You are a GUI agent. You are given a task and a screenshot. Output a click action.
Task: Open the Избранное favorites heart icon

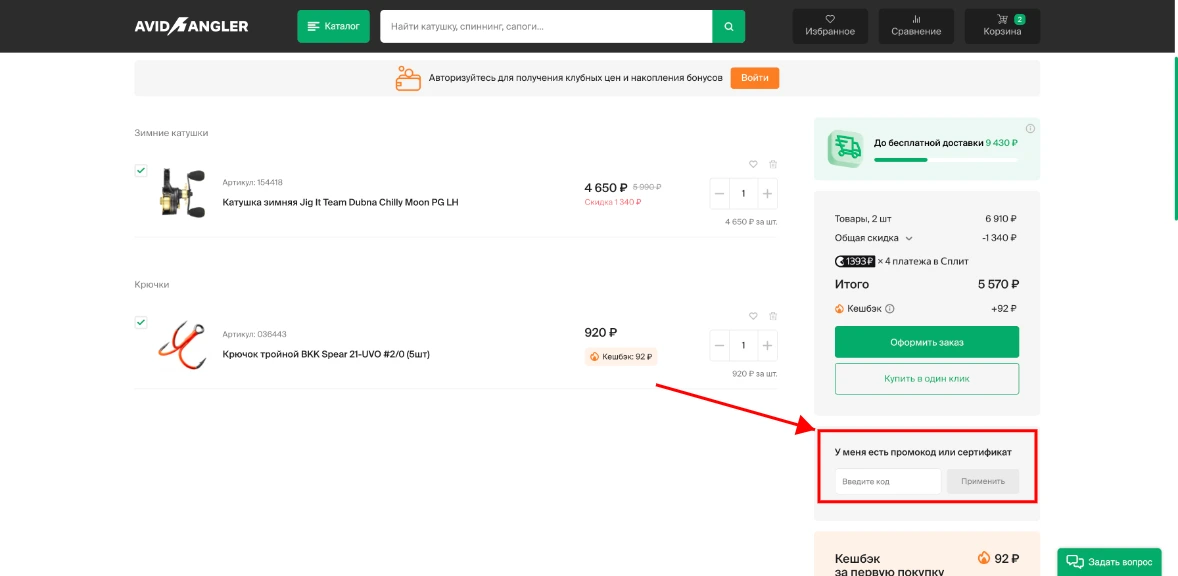pos(830,19)
